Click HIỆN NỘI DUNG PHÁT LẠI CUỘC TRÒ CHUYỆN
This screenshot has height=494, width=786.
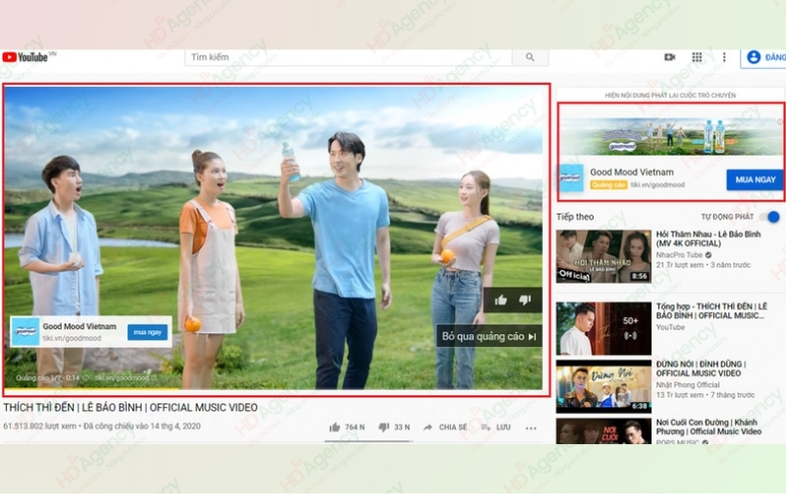click(670, 95)
